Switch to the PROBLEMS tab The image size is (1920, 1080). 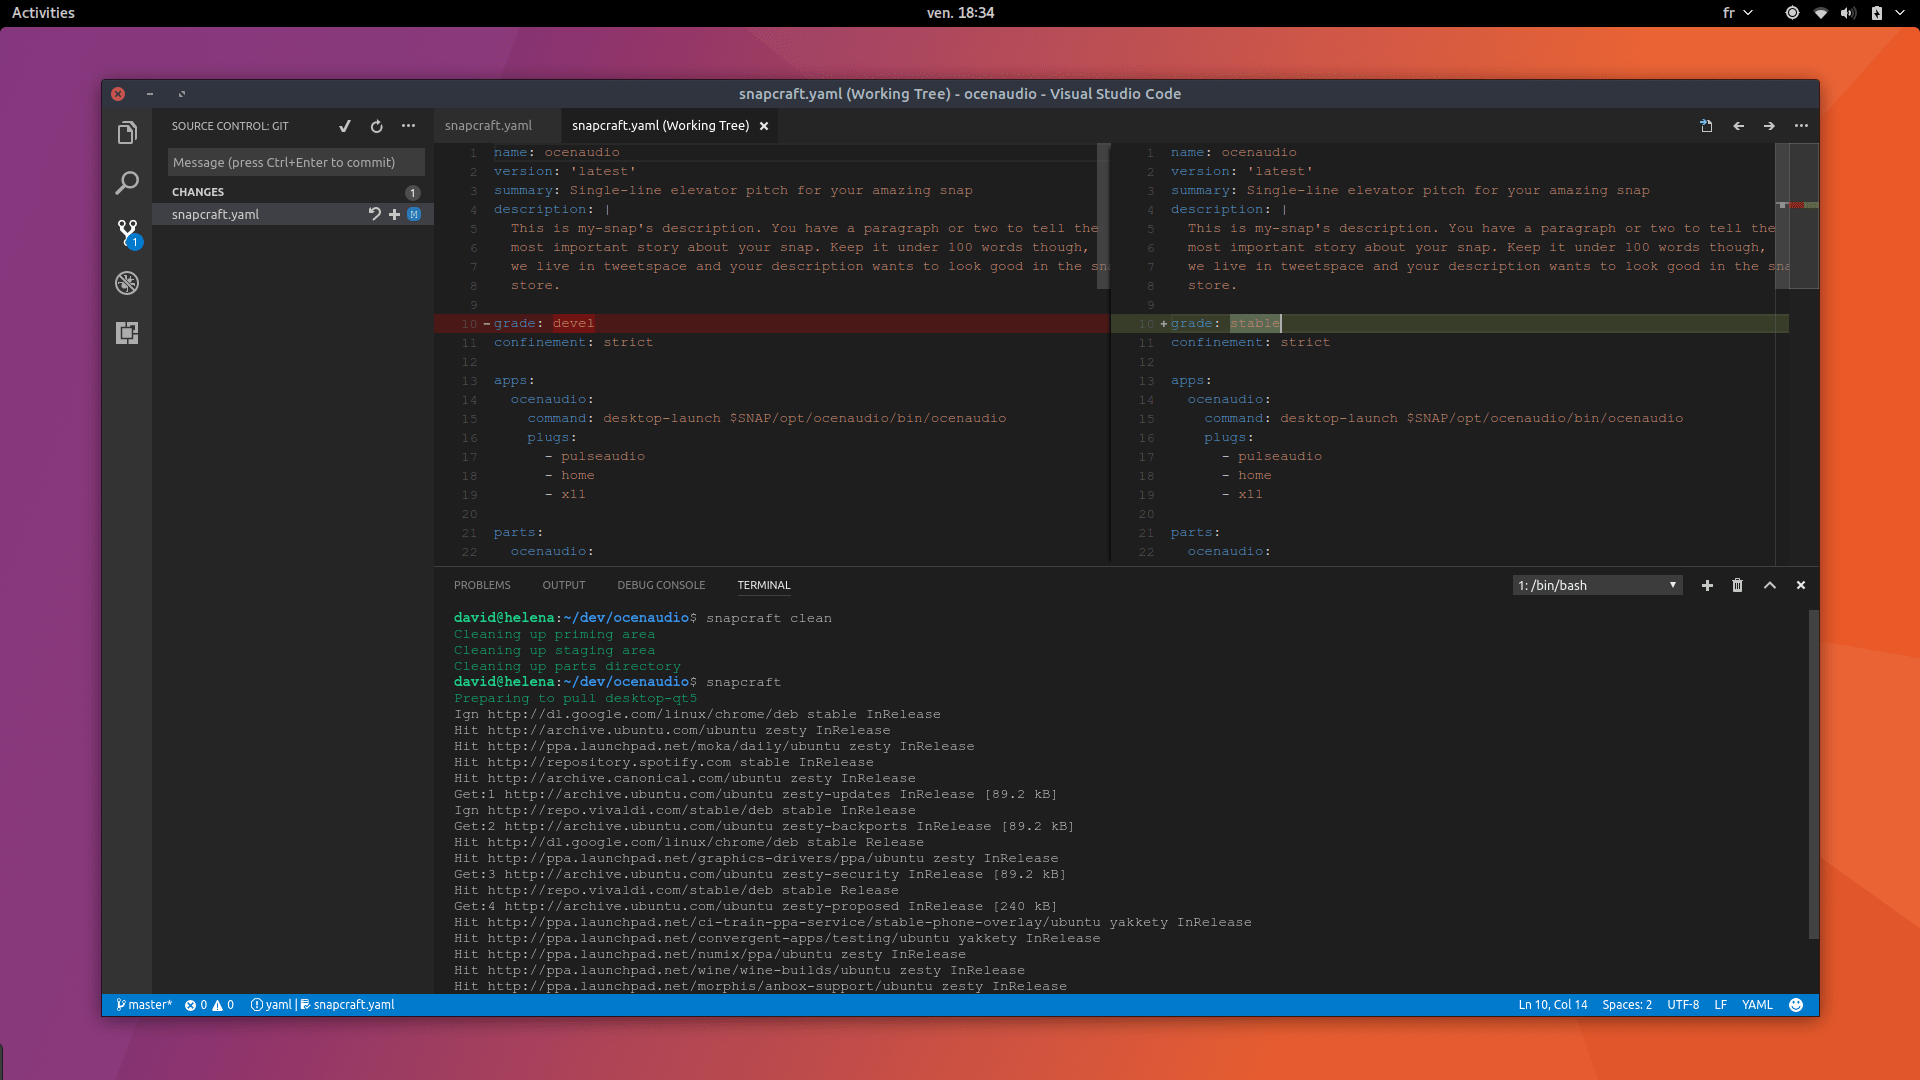click(x=483, y=584)
